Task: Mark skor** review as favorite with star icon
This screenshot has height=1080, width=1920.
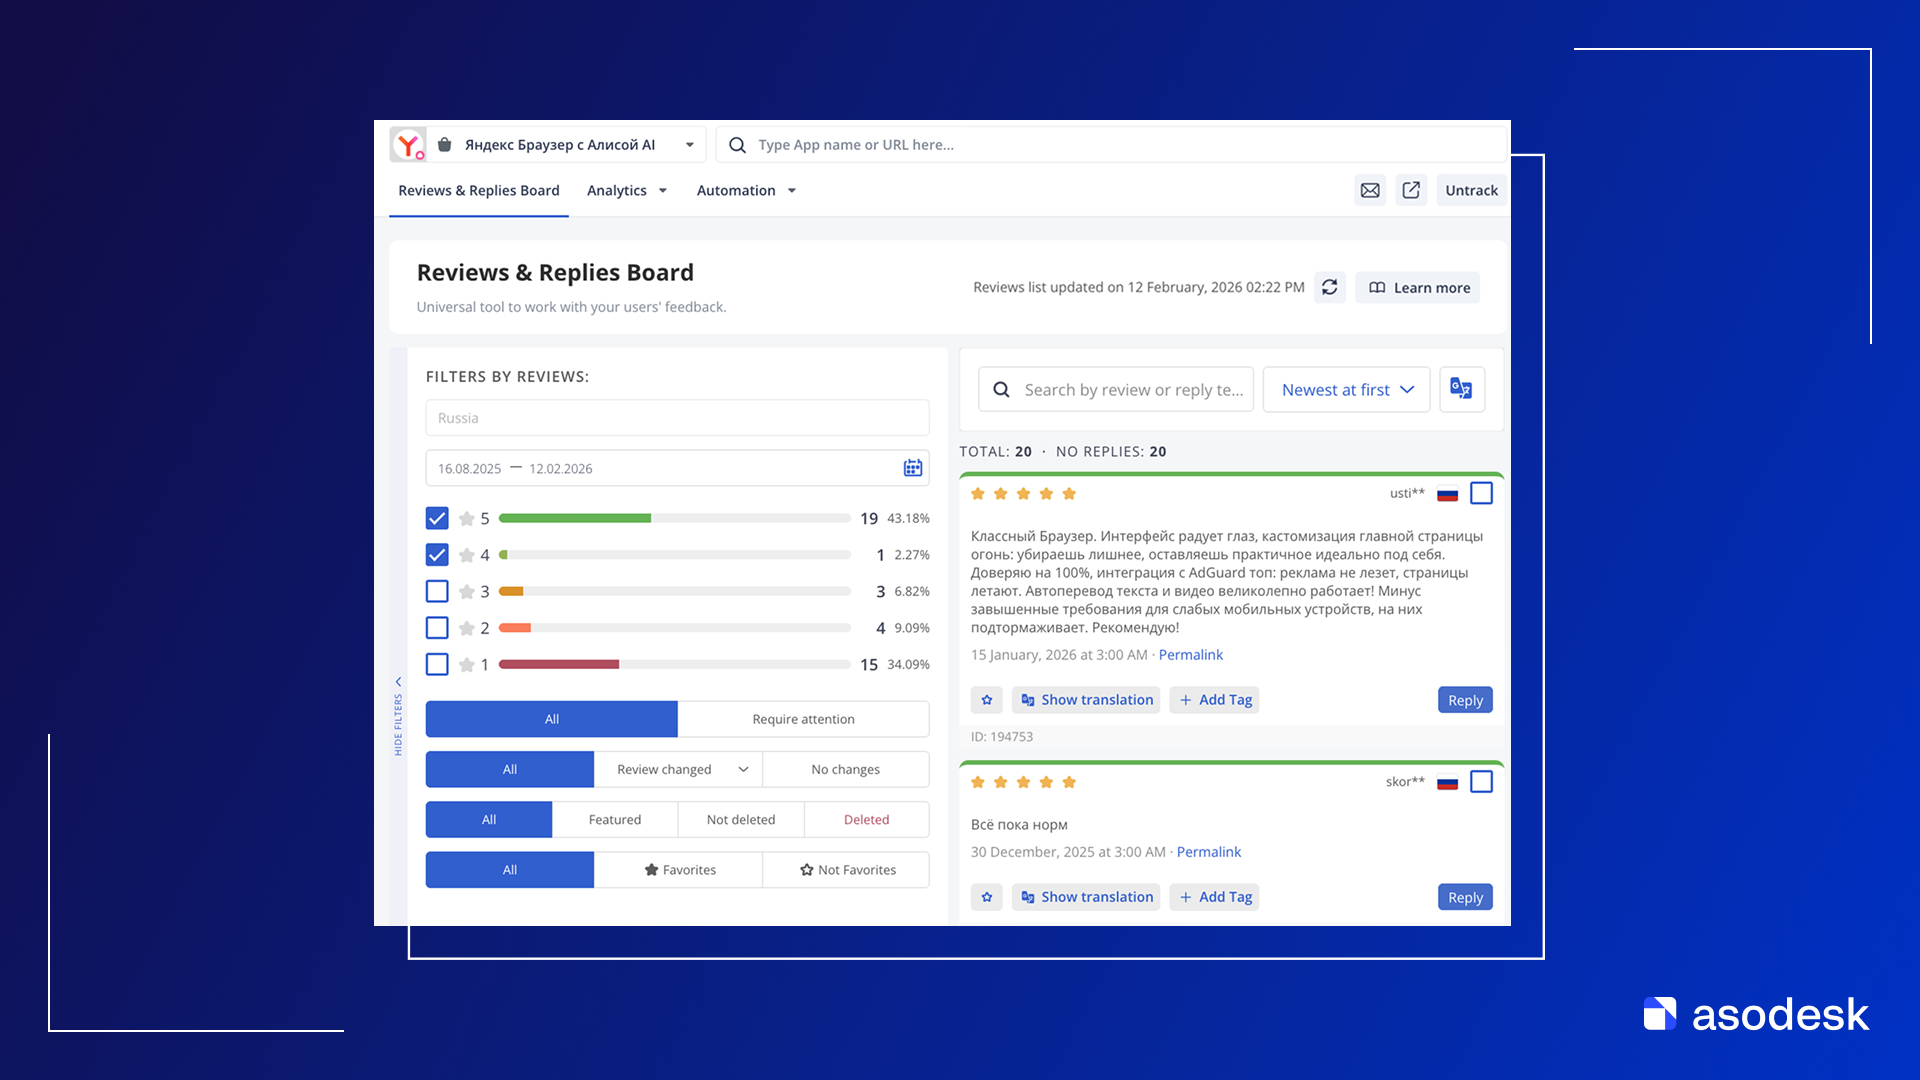Action: (986, 897)
